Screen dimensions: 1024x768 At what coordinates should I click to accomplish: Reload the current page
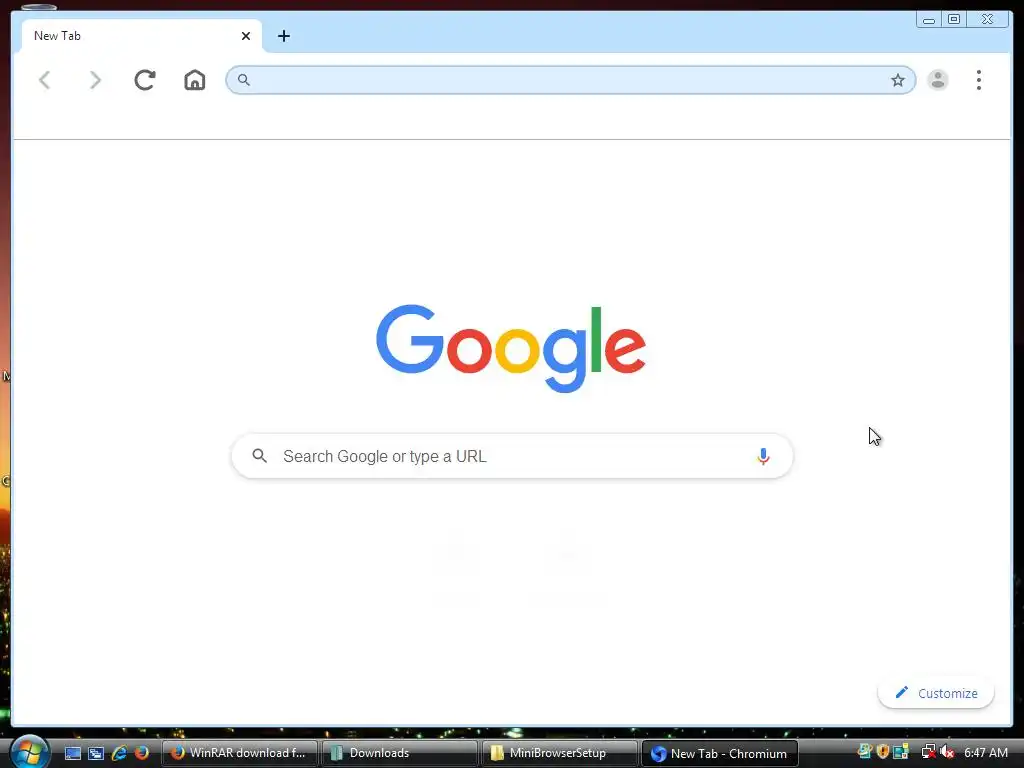[144, 80]
